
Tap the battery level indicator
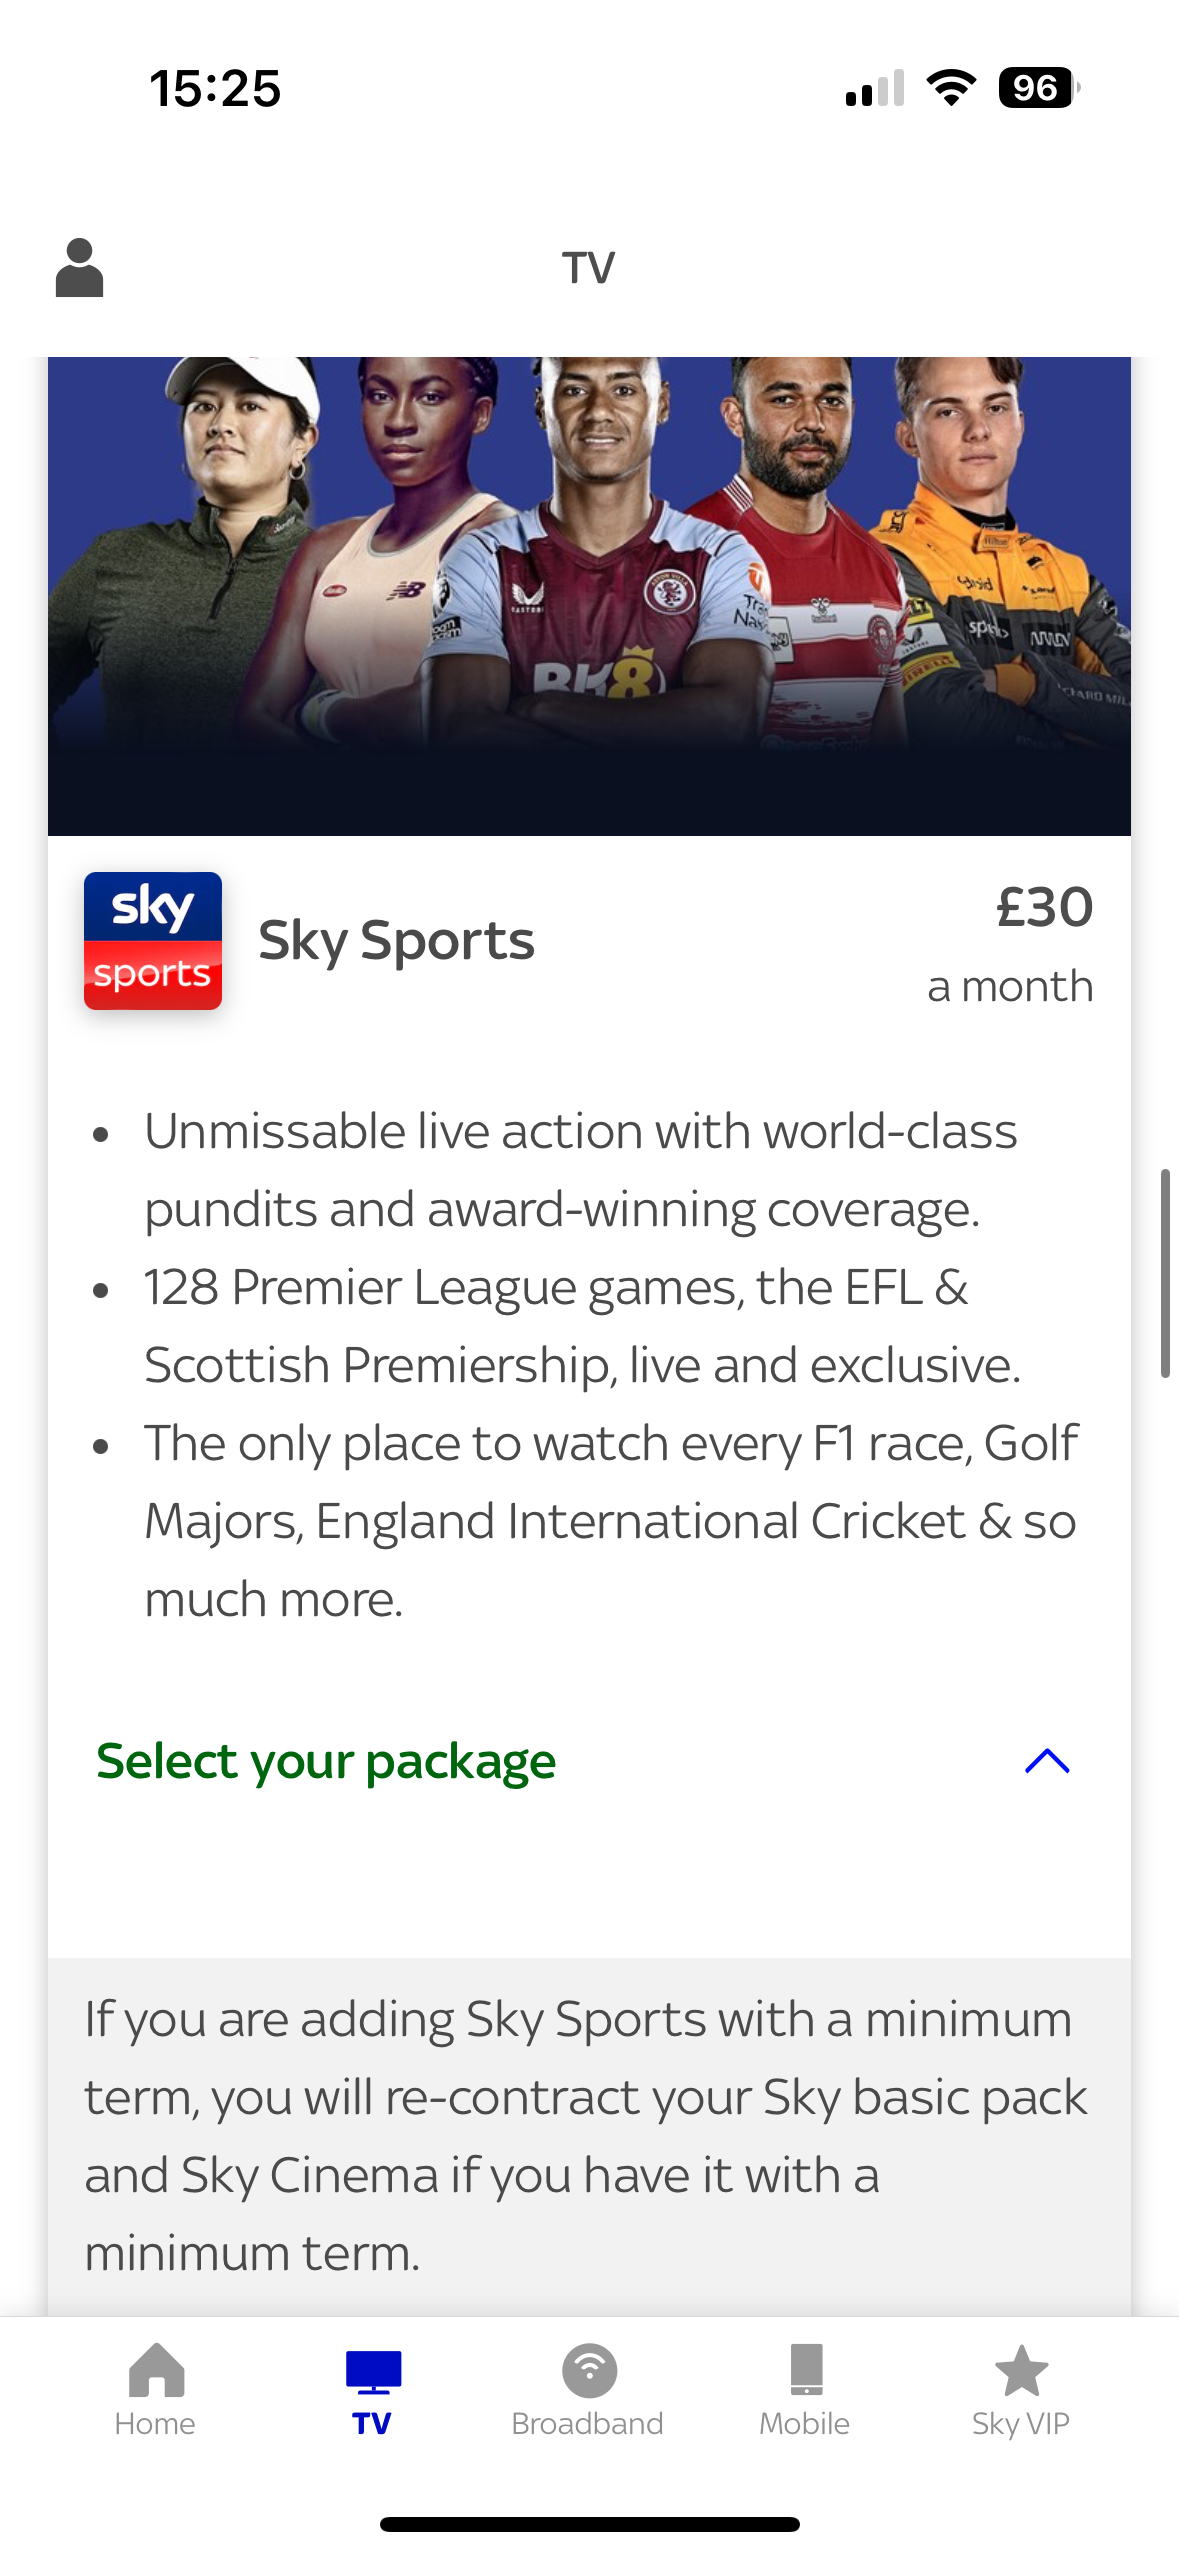click(x=1038, y=88)
